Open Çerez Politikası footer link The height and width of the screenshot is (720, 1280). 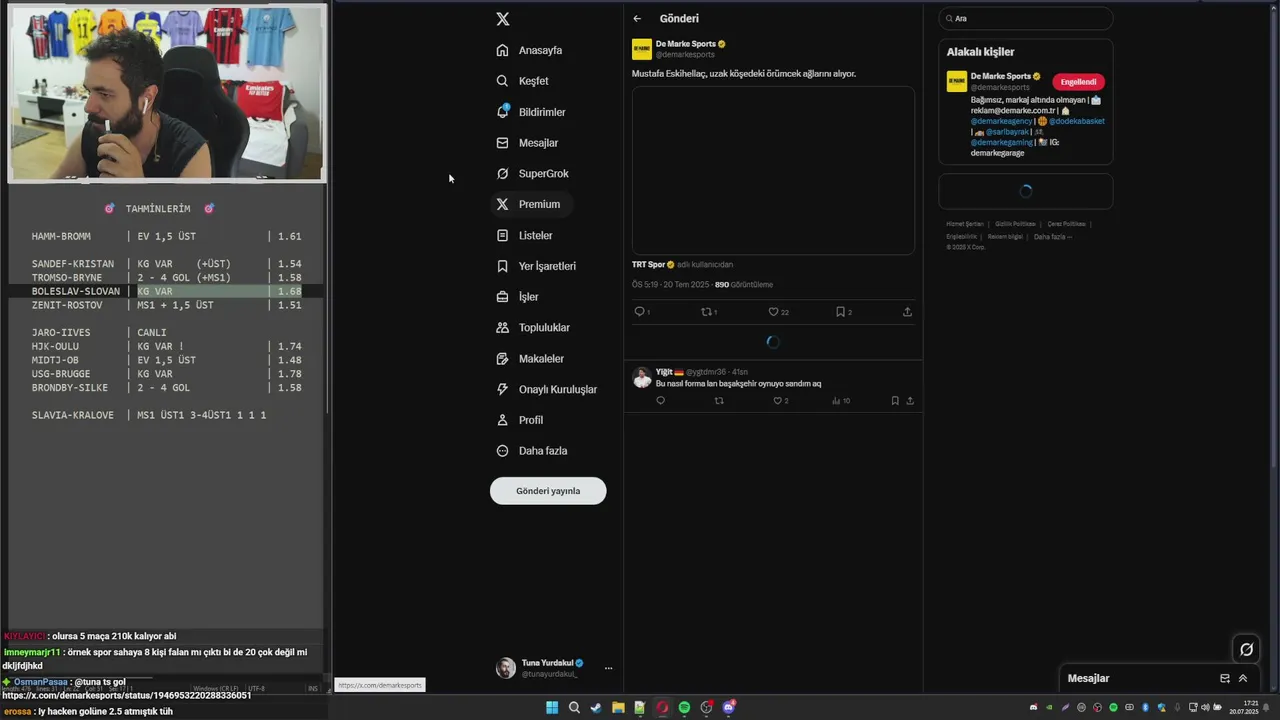pyautogui.click(x=1066, y=224)
